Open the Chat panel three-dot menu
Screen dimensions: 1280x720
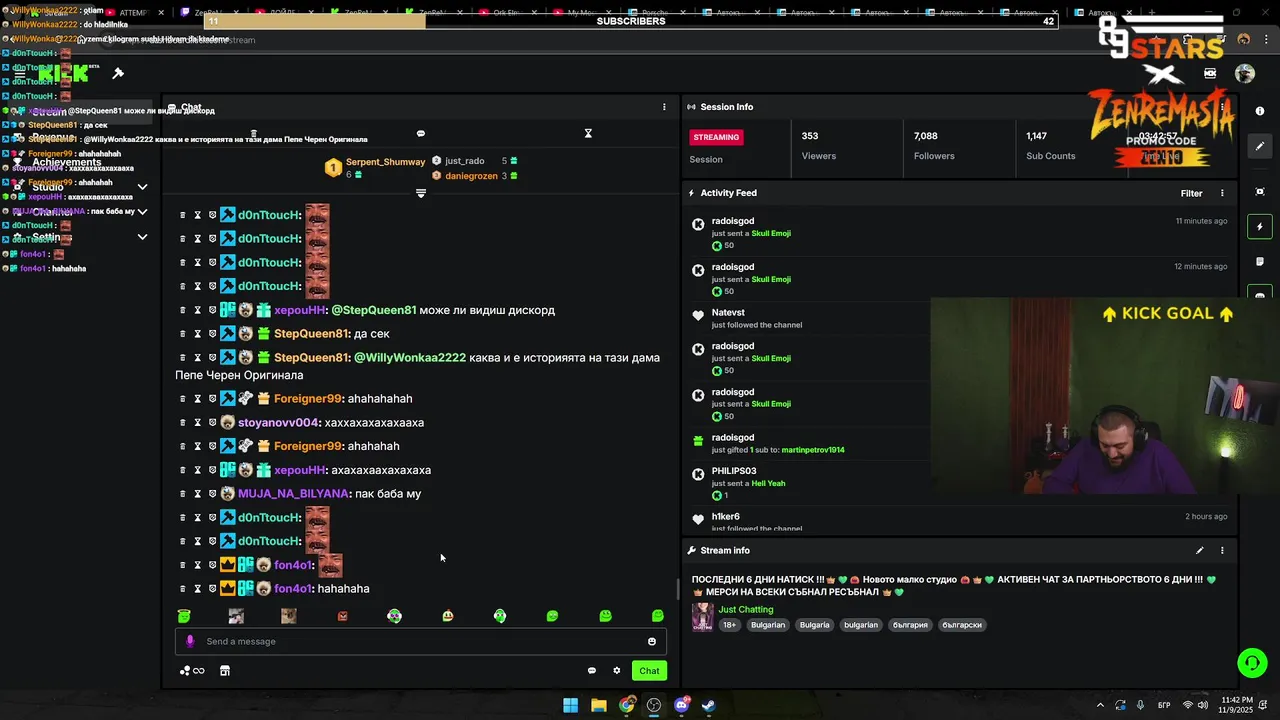point(664,107)
